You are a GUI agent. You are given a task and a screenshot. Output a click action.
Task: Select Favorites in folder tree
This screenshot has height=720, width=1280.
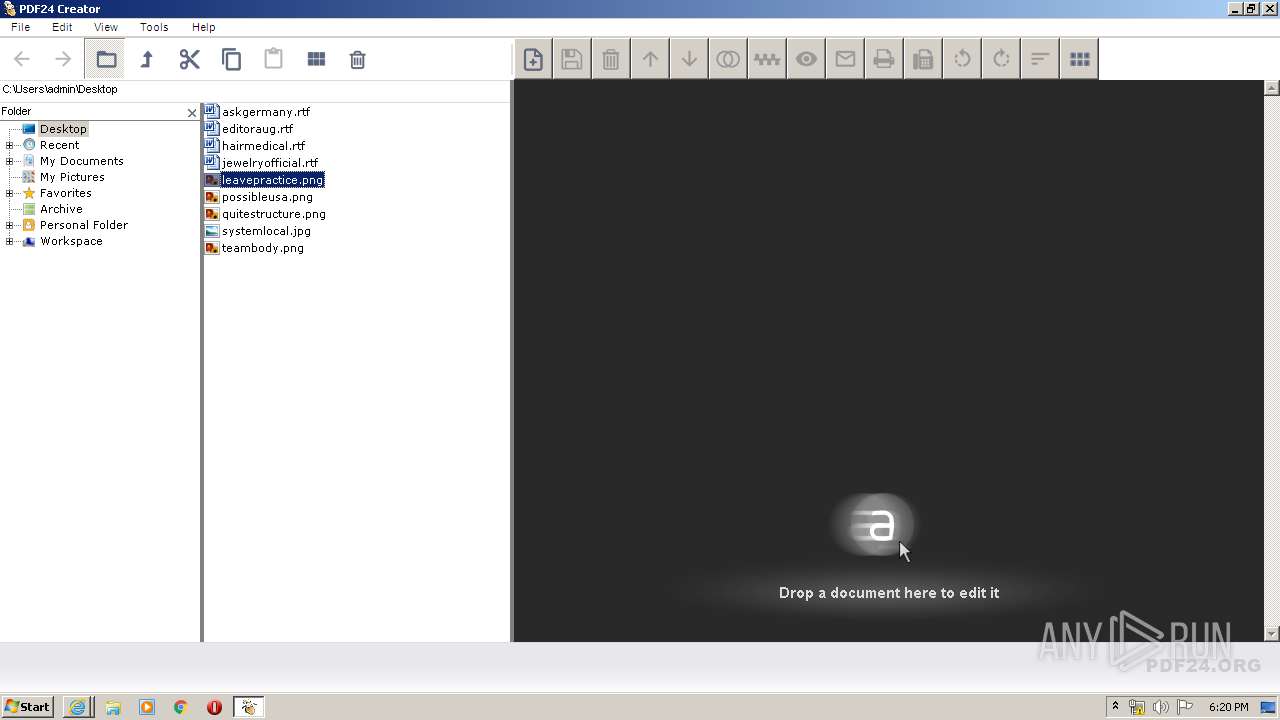(66, 193)
